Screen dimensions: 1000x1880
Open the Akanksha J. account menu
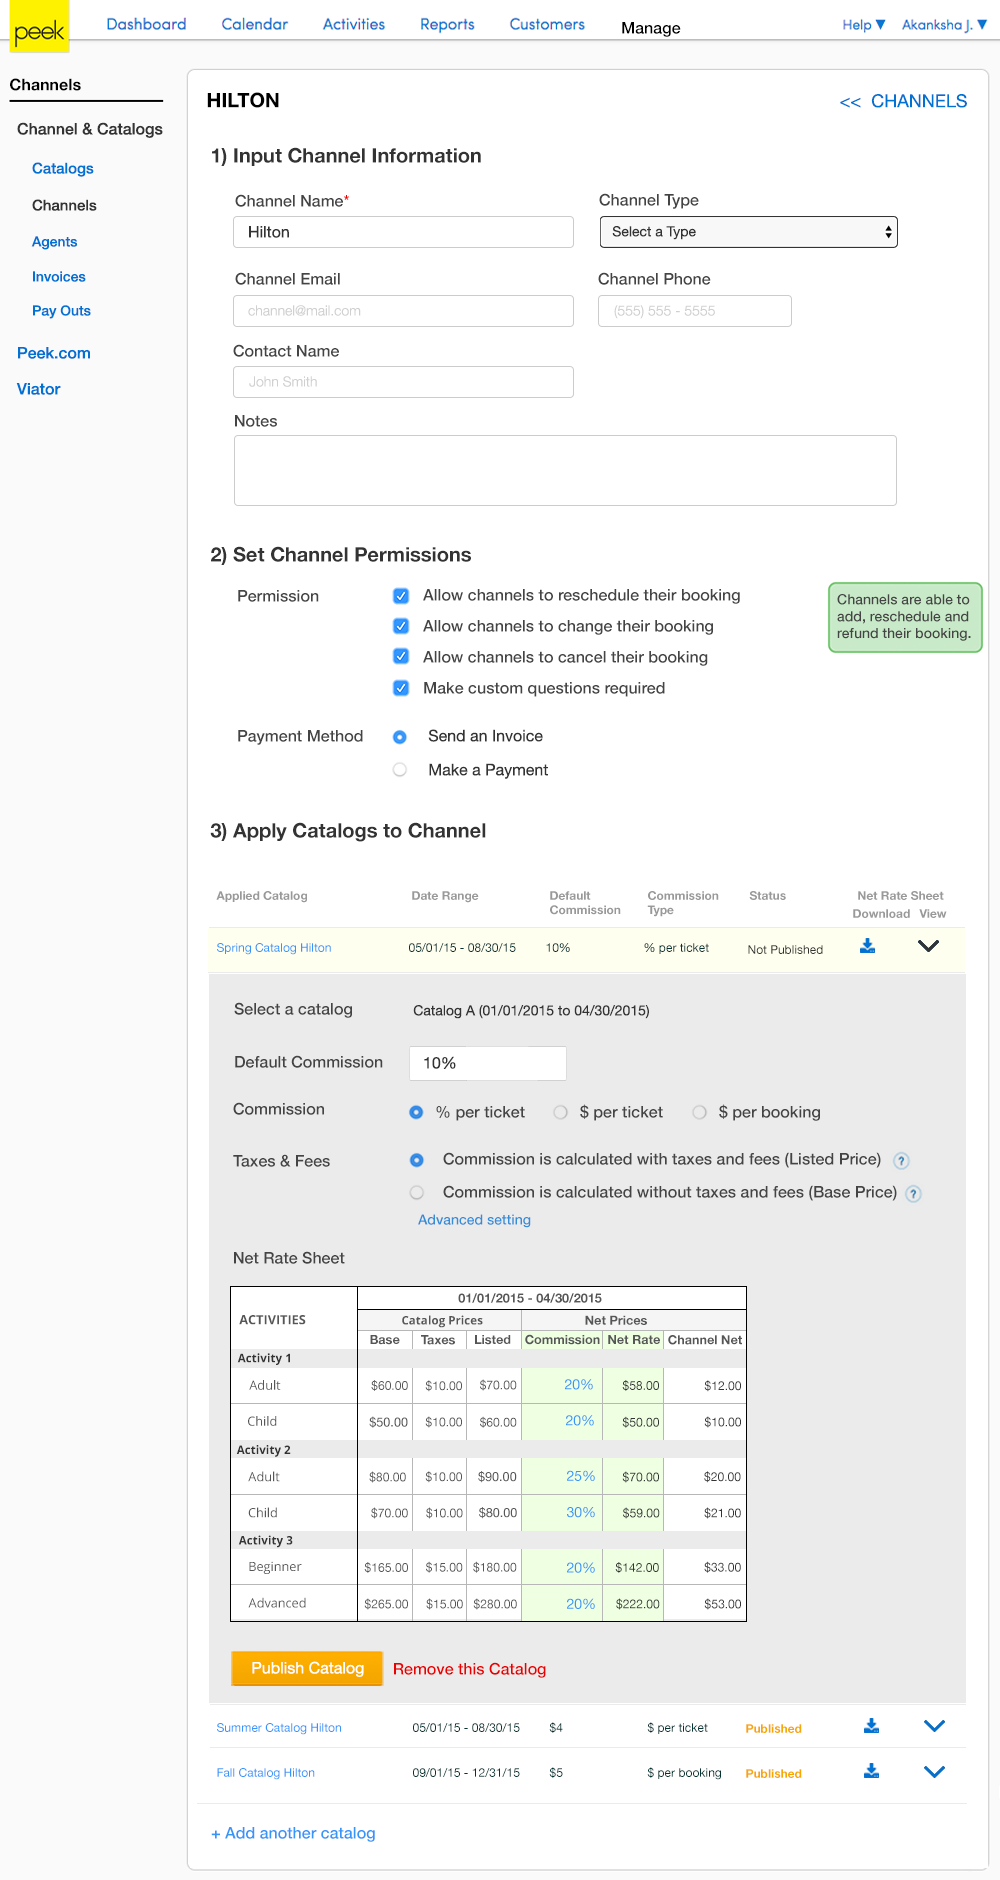944,25
